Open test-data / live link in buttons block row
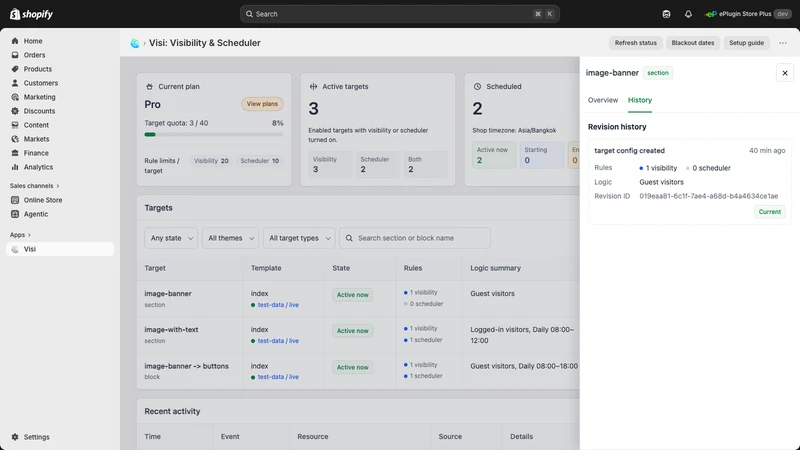Viewport: 800px width, 450px height. (278, 377)
